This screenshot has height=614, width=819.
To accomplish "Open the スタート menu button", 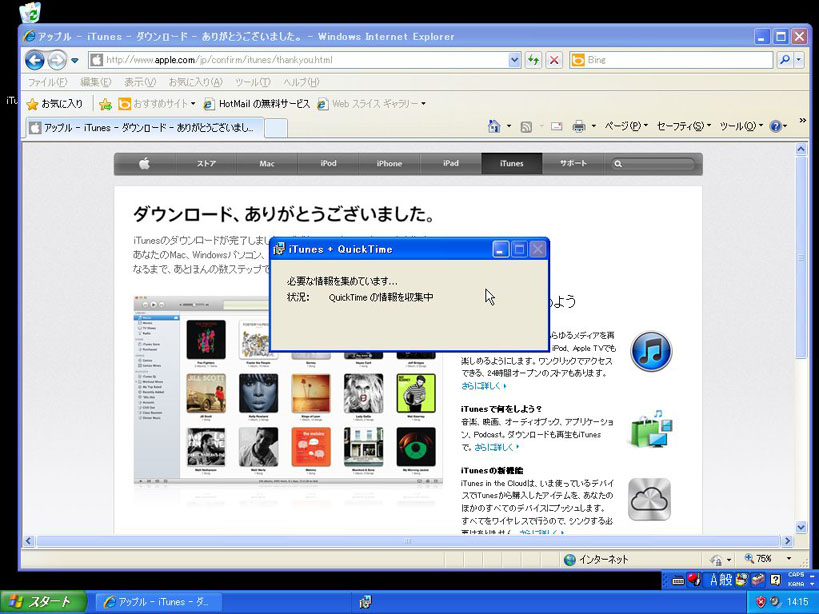I will pyautogui.click(x=44, y=602).
